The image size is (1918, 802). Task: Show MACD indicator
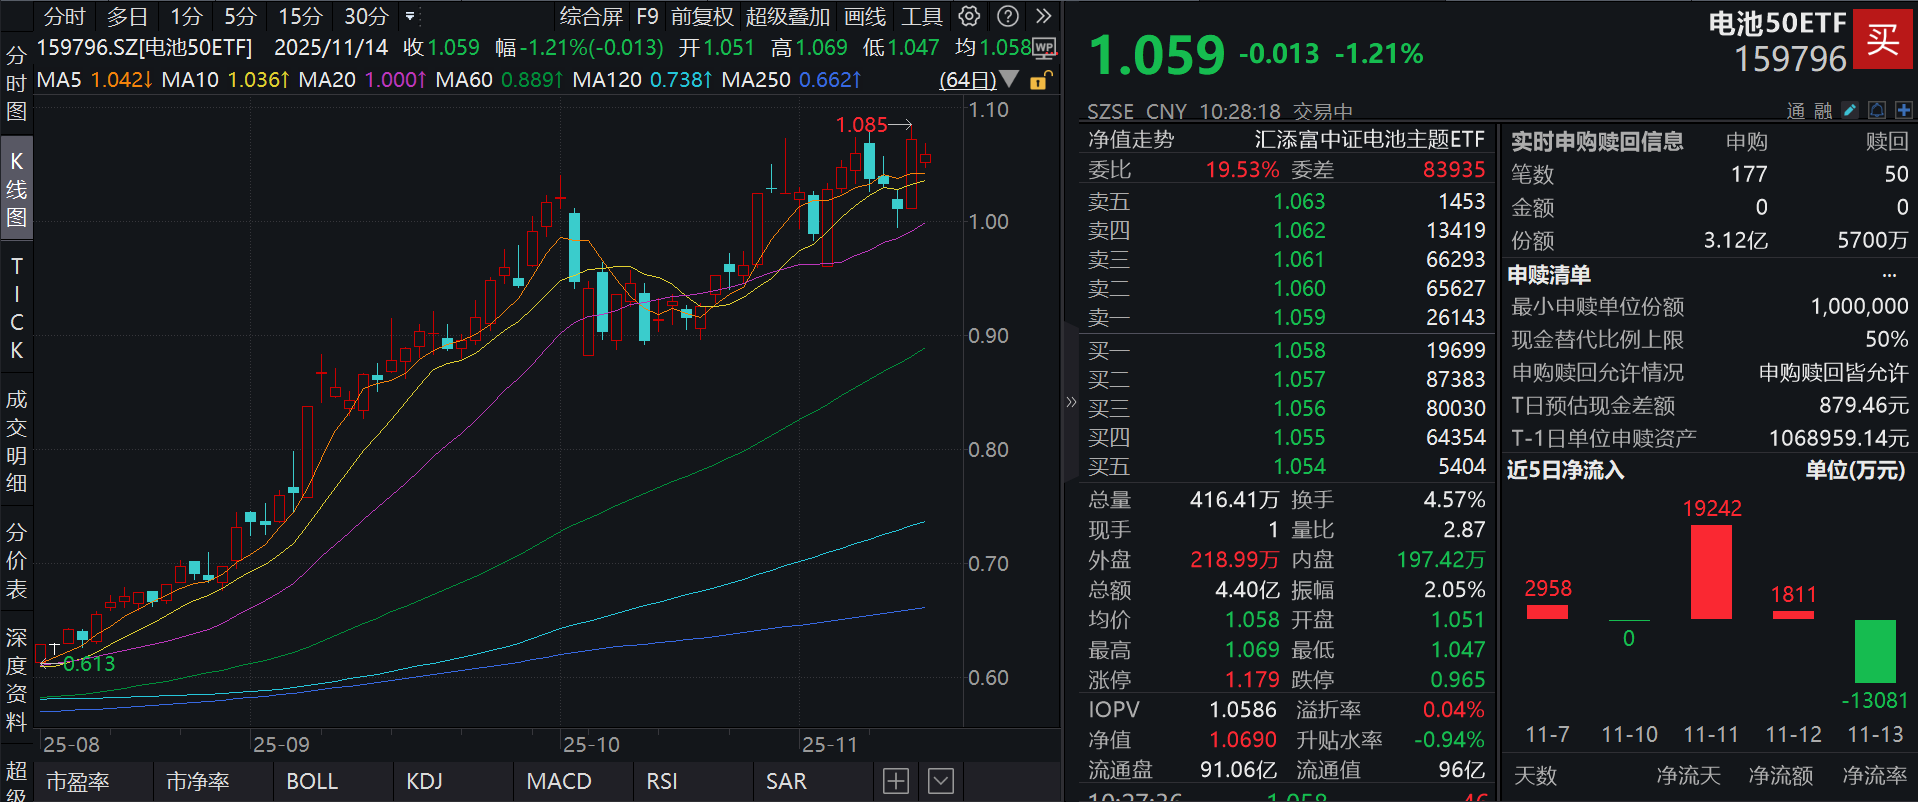tap(559, 781)
